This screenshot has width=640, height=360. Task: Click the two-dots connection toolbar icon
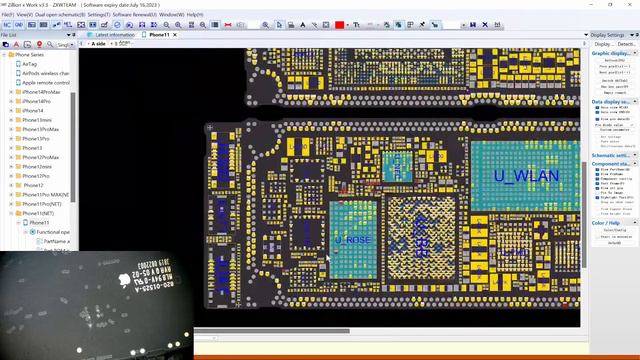56,25
